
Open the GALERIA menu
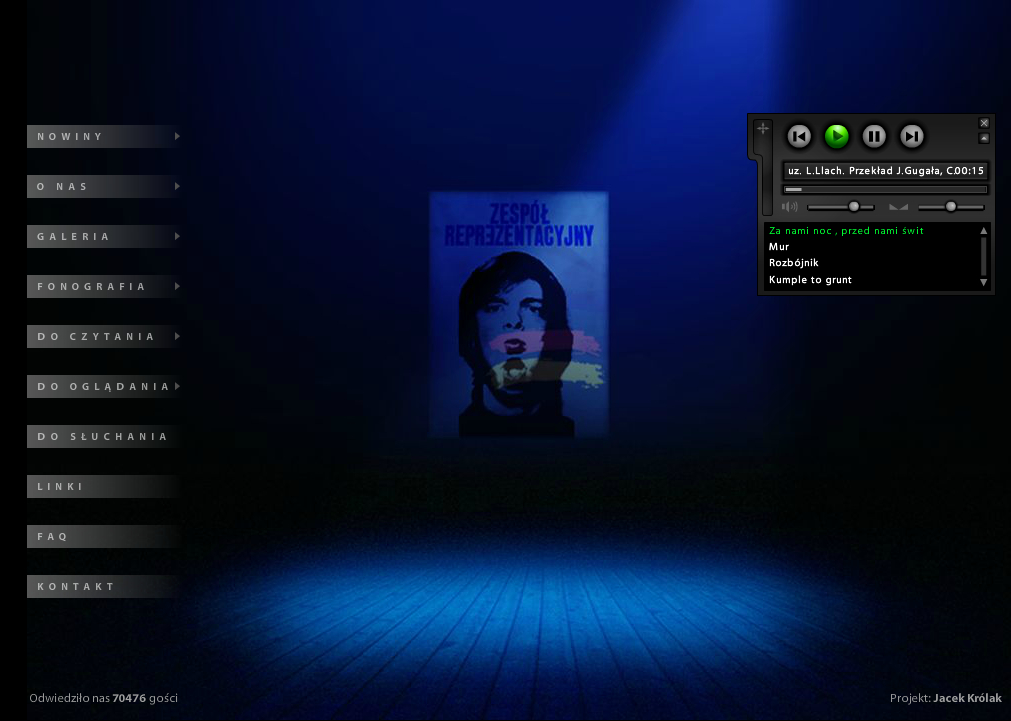(x=103, y=237)
